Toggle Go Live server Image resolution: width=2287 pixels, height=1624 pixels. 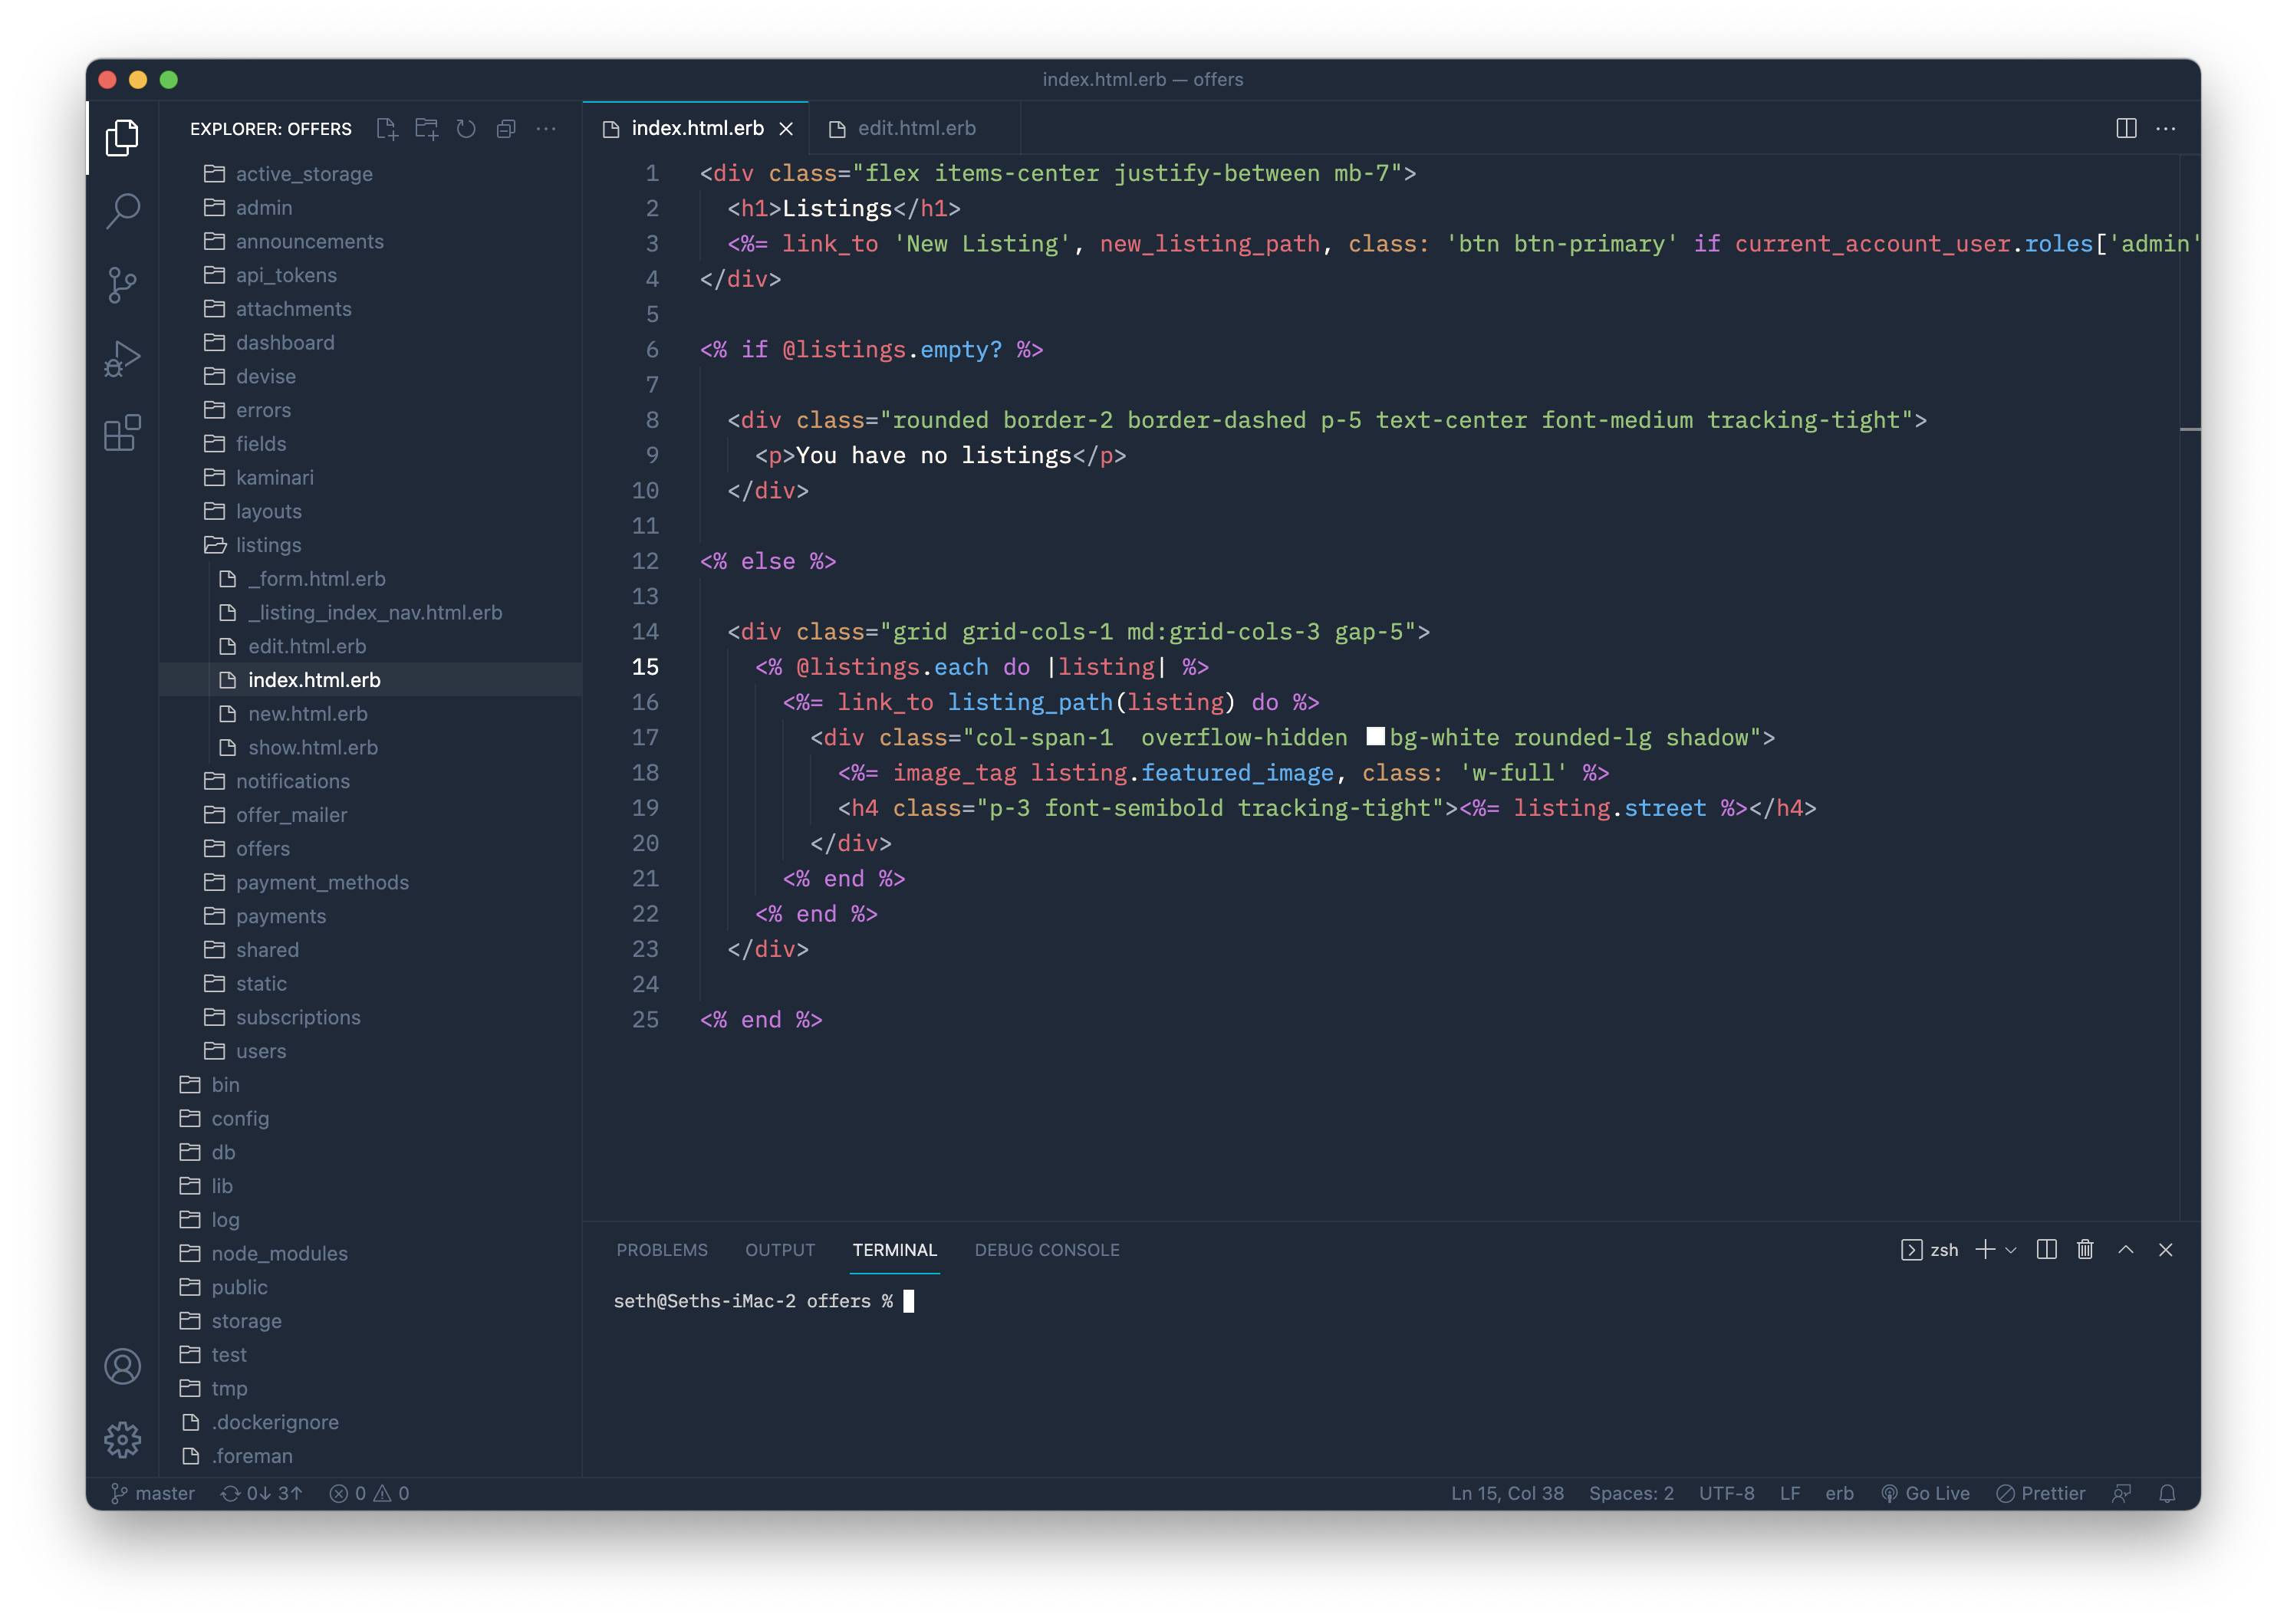(x=1925, y=1493)
